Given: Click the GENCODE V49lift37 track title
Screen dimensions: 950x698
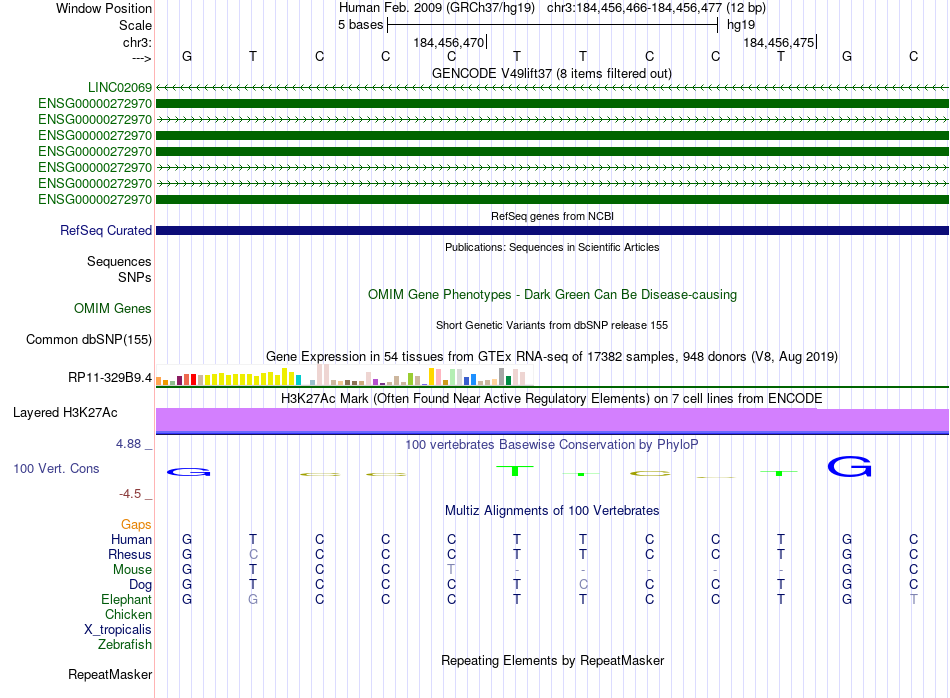Looking at the screenshot, I should click(x=552, y=73).
